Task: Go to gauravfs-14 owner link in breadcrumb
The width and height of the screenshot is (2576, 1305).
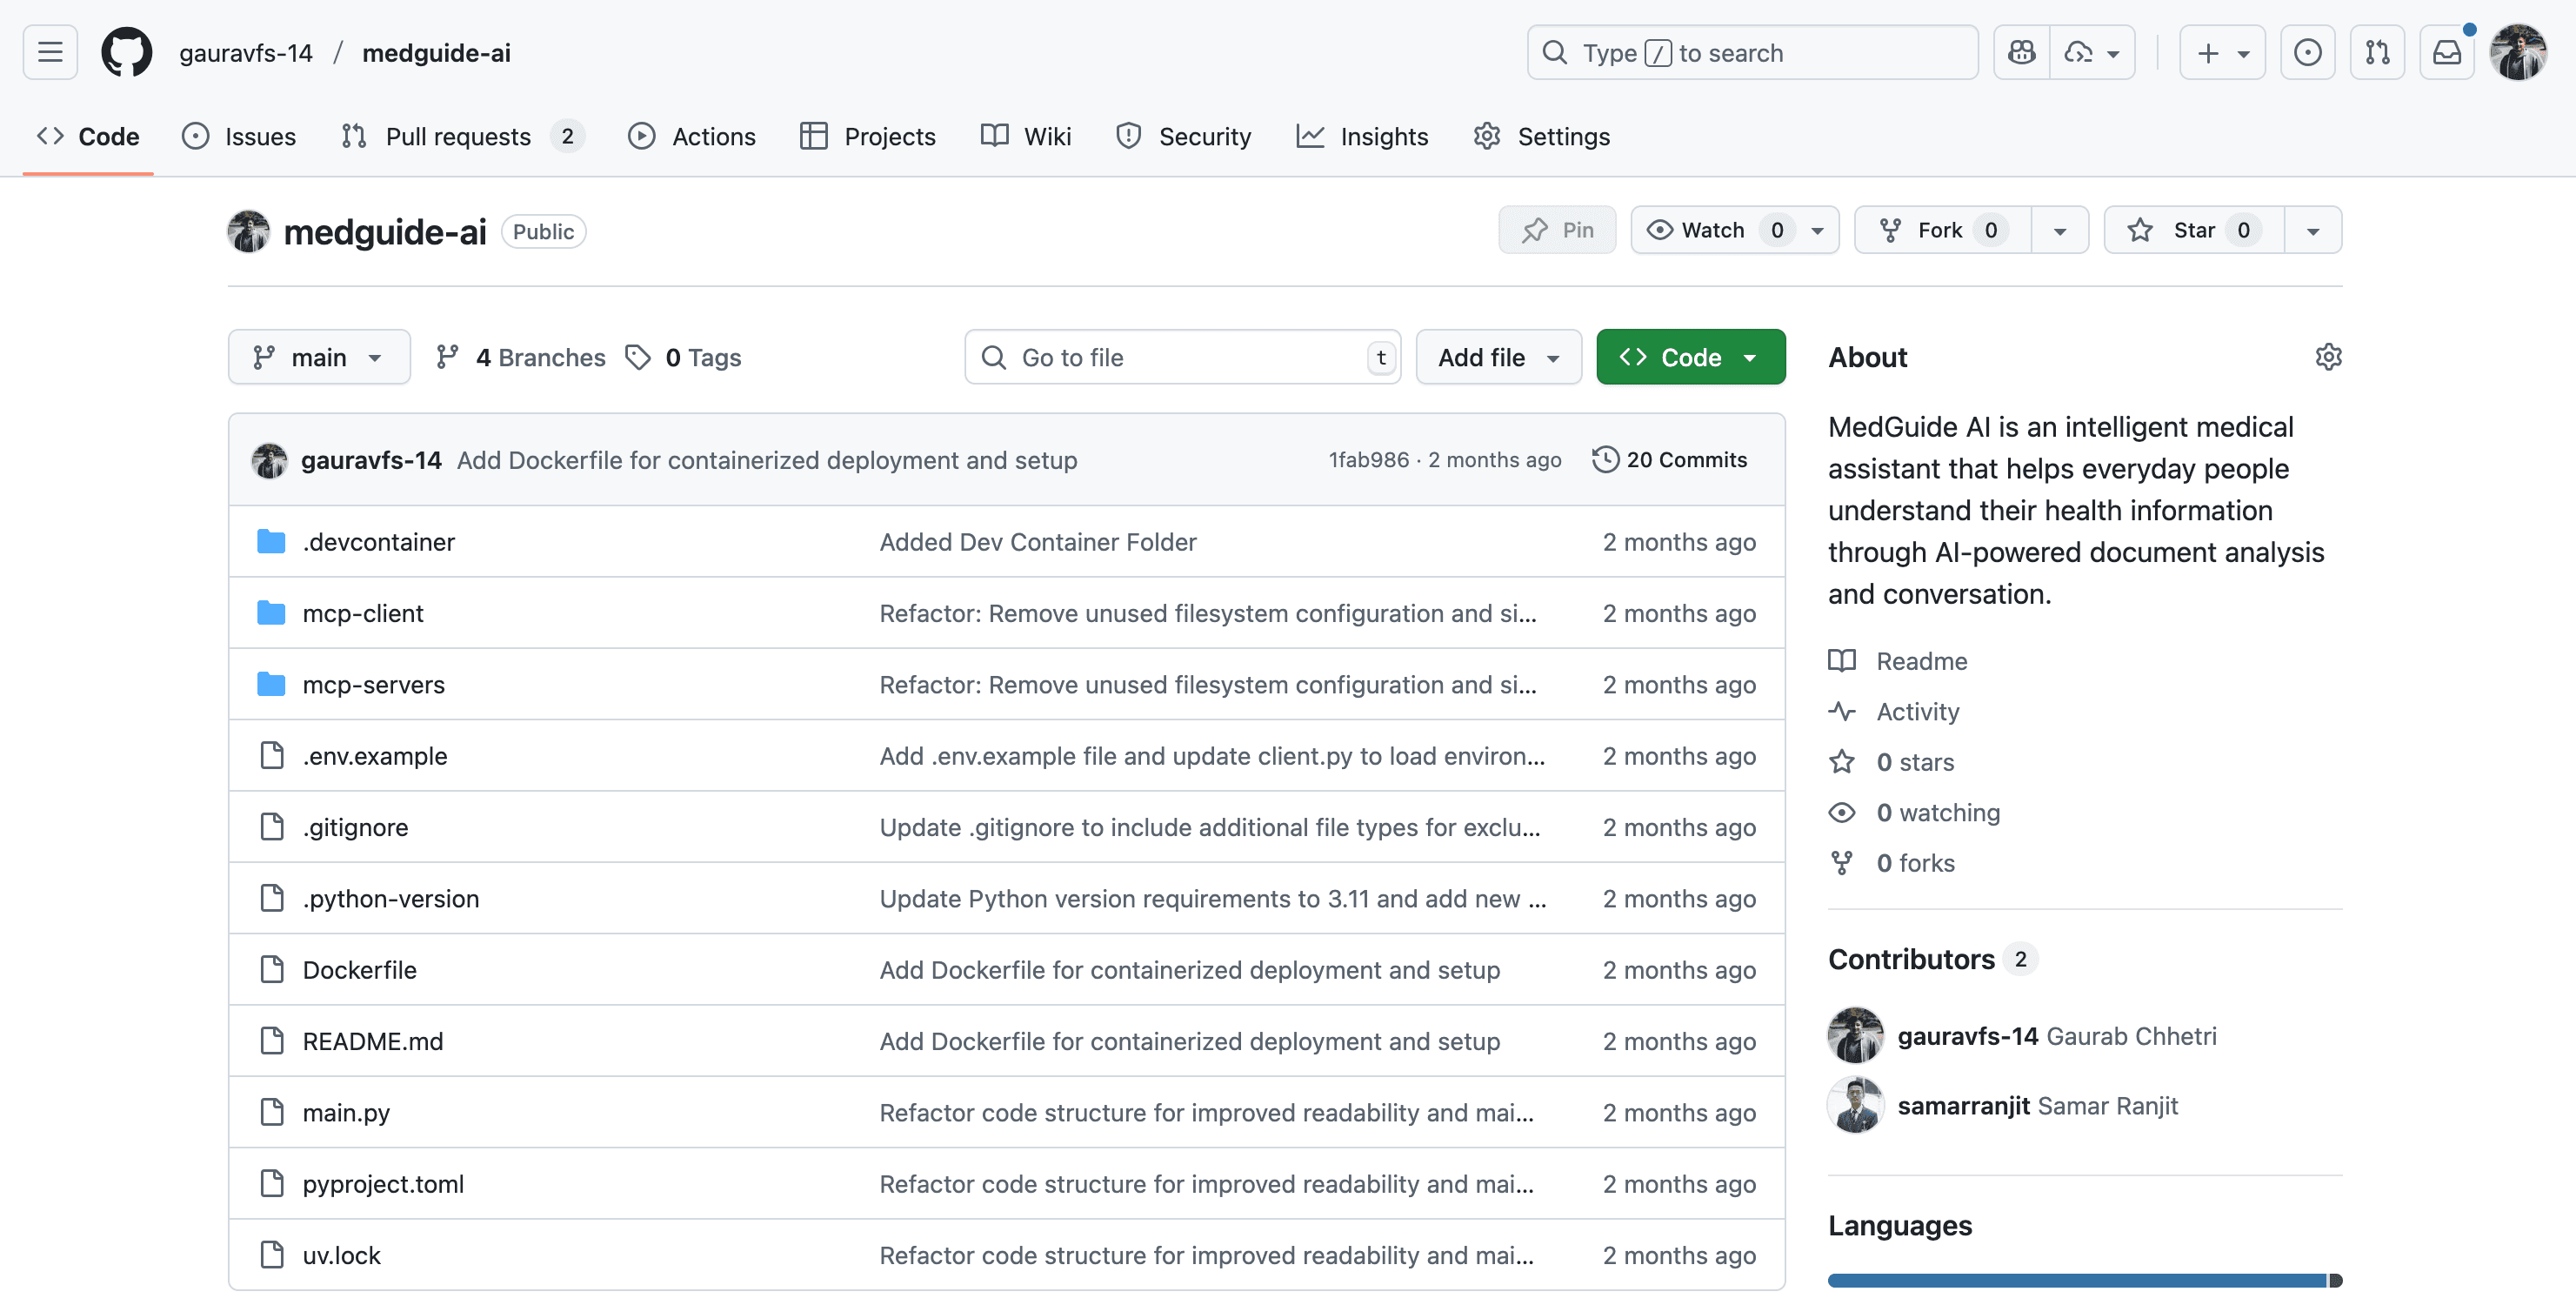Action: [x=246, y=52]
